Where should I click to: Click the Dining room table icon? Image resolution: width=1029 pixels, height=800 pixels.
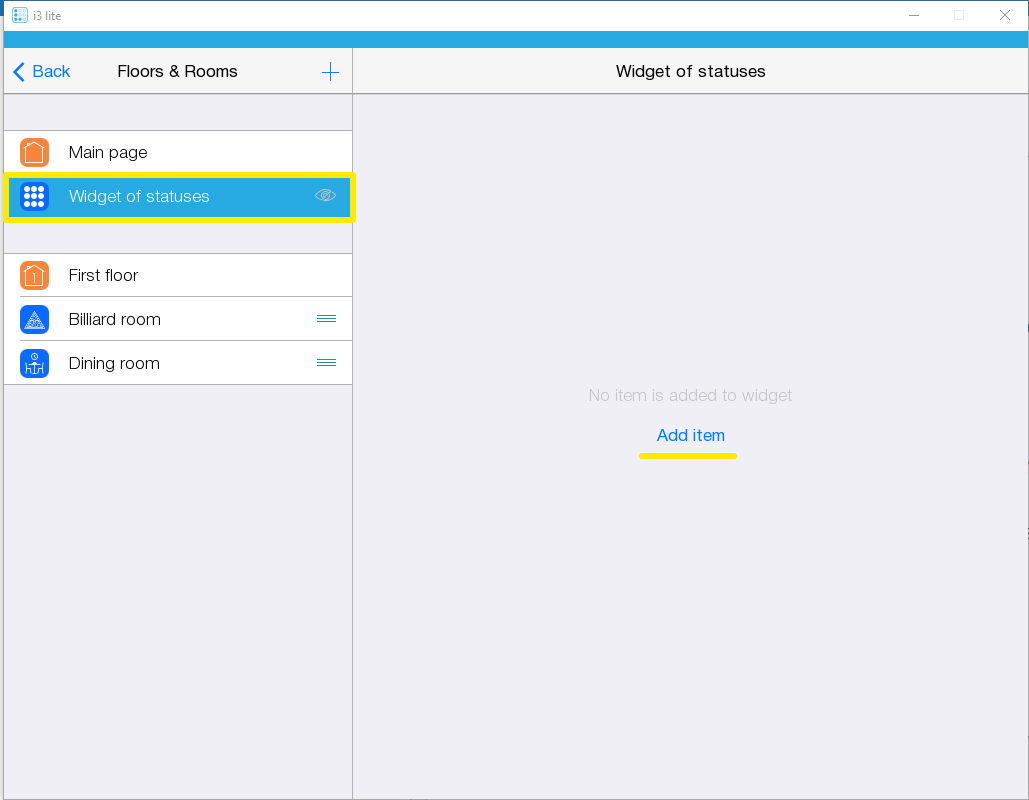tap(34, 364)
